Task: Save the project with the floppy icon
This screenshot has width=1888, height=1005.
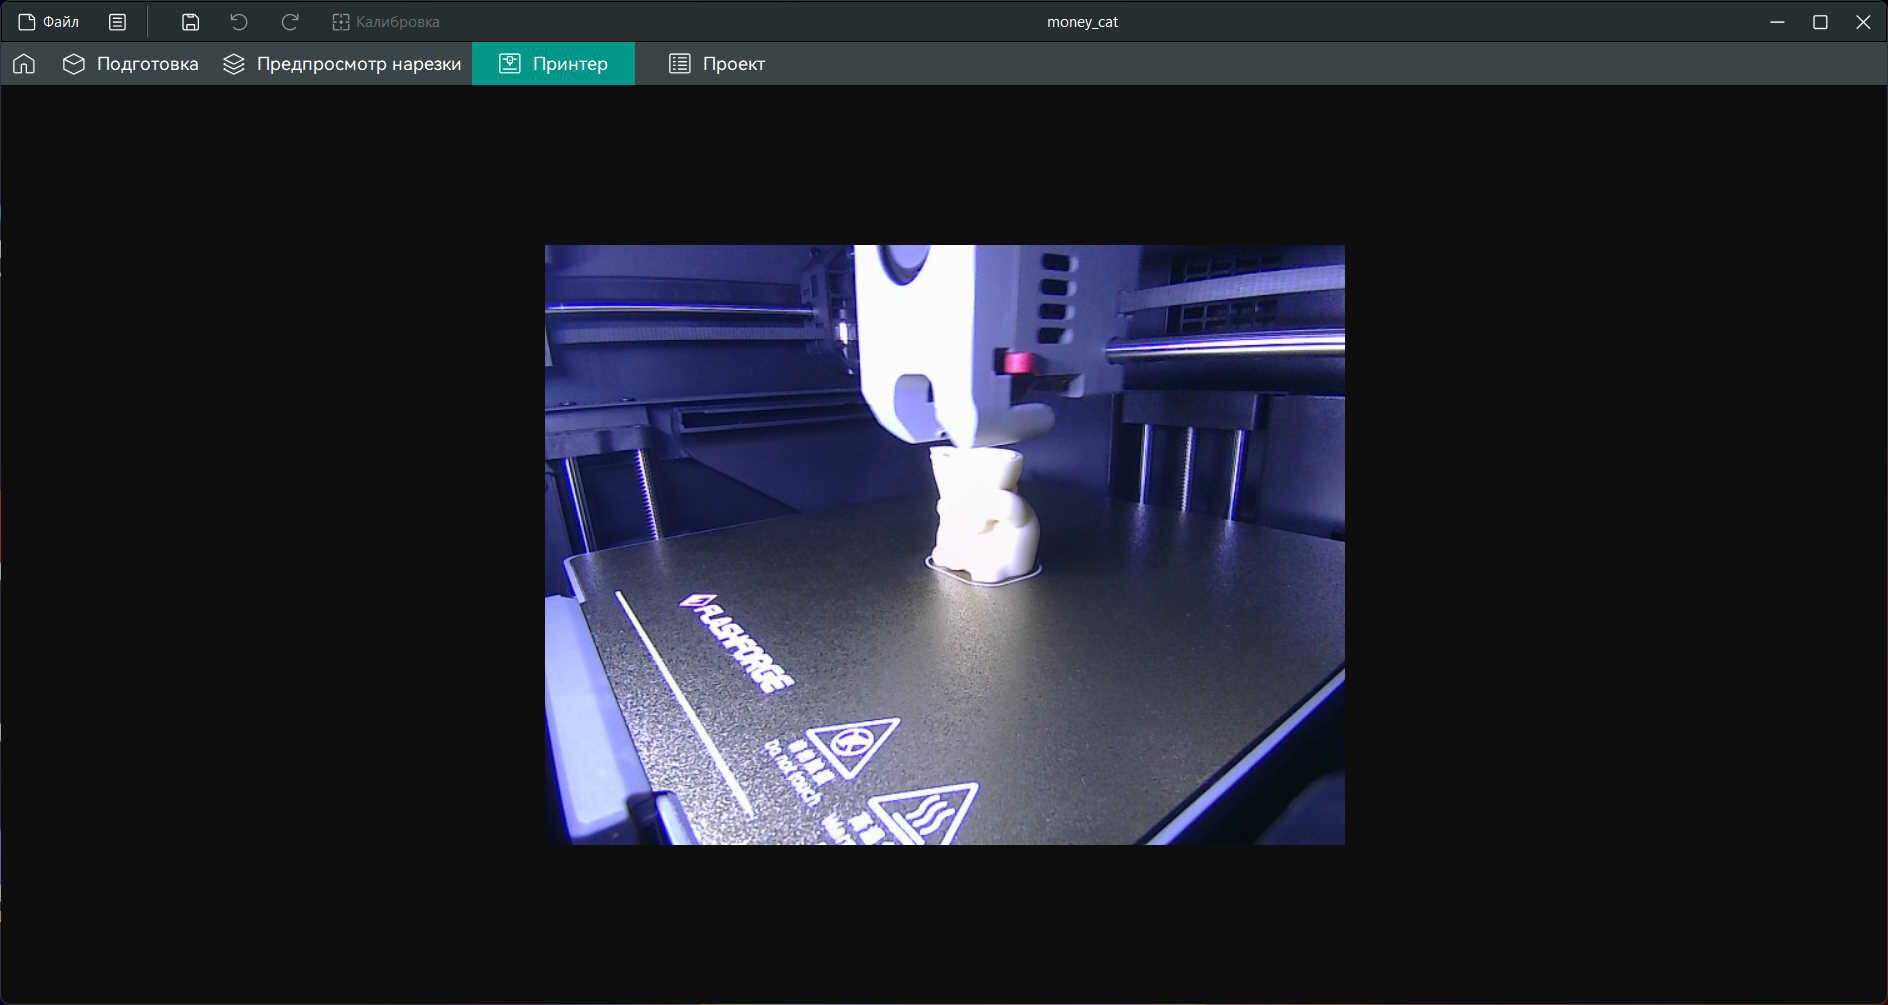Action: [x=190, y=22]
